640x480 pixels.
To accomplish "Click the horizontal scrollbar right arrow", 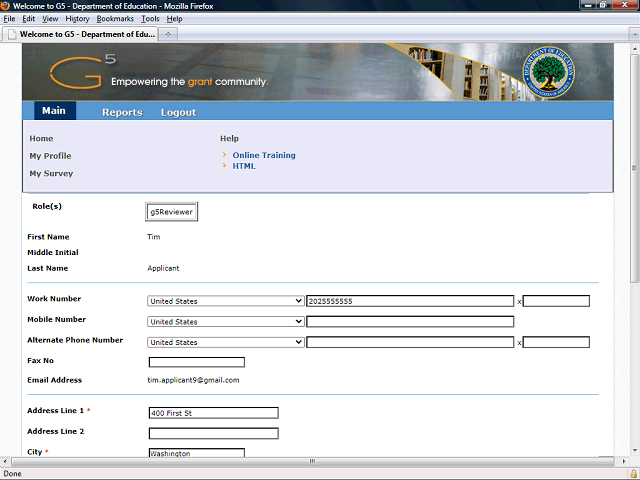I will coord(622,461).
